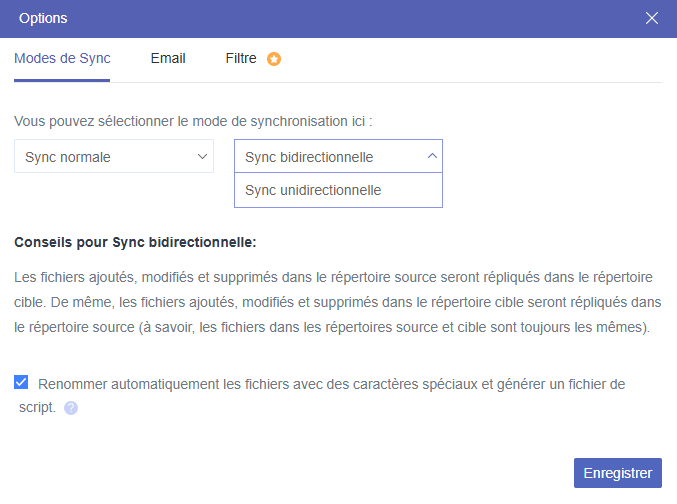This screenshot has width=677, height=504.
Task: Open the Email tab
Action: [168, 58]
